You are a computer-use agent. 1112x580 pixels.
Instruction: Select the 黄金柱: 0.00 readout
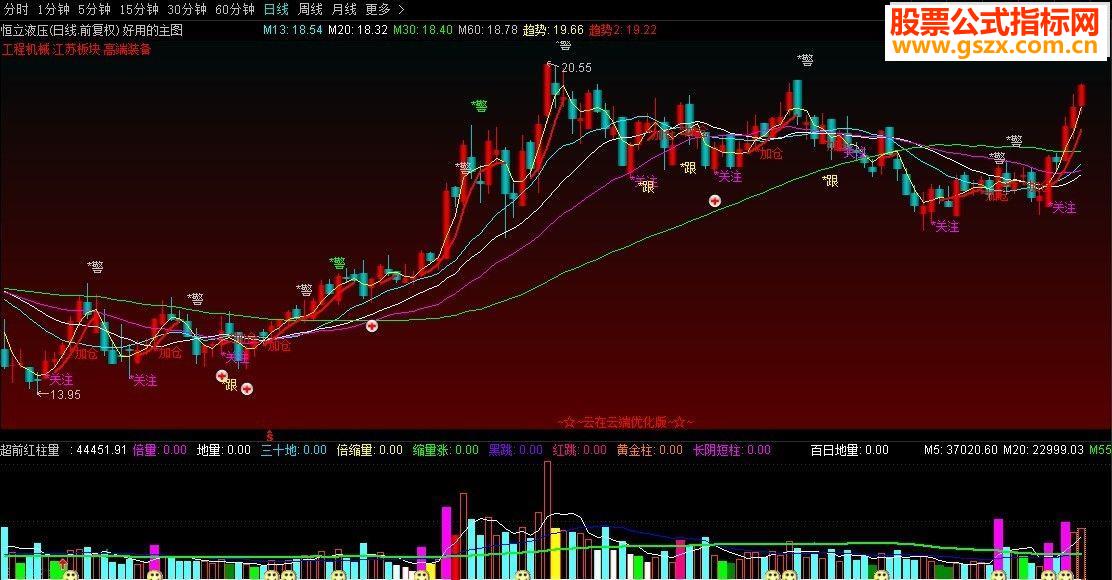point(650,450)
